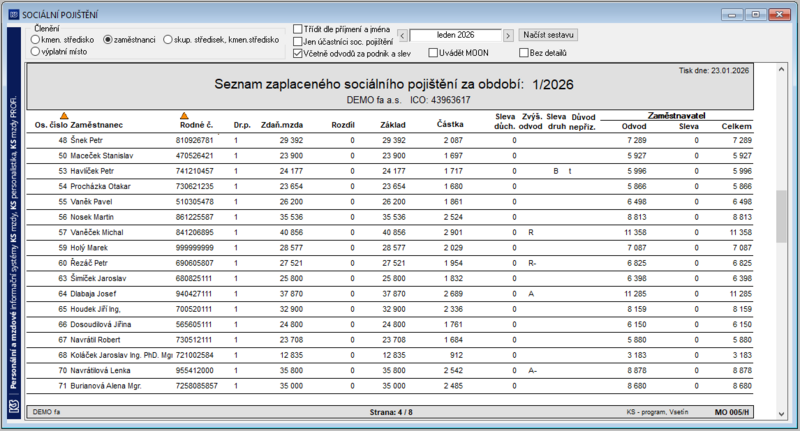Click the Základ column header
Viewport: 800px width, 431px height.
pos(393,125)
